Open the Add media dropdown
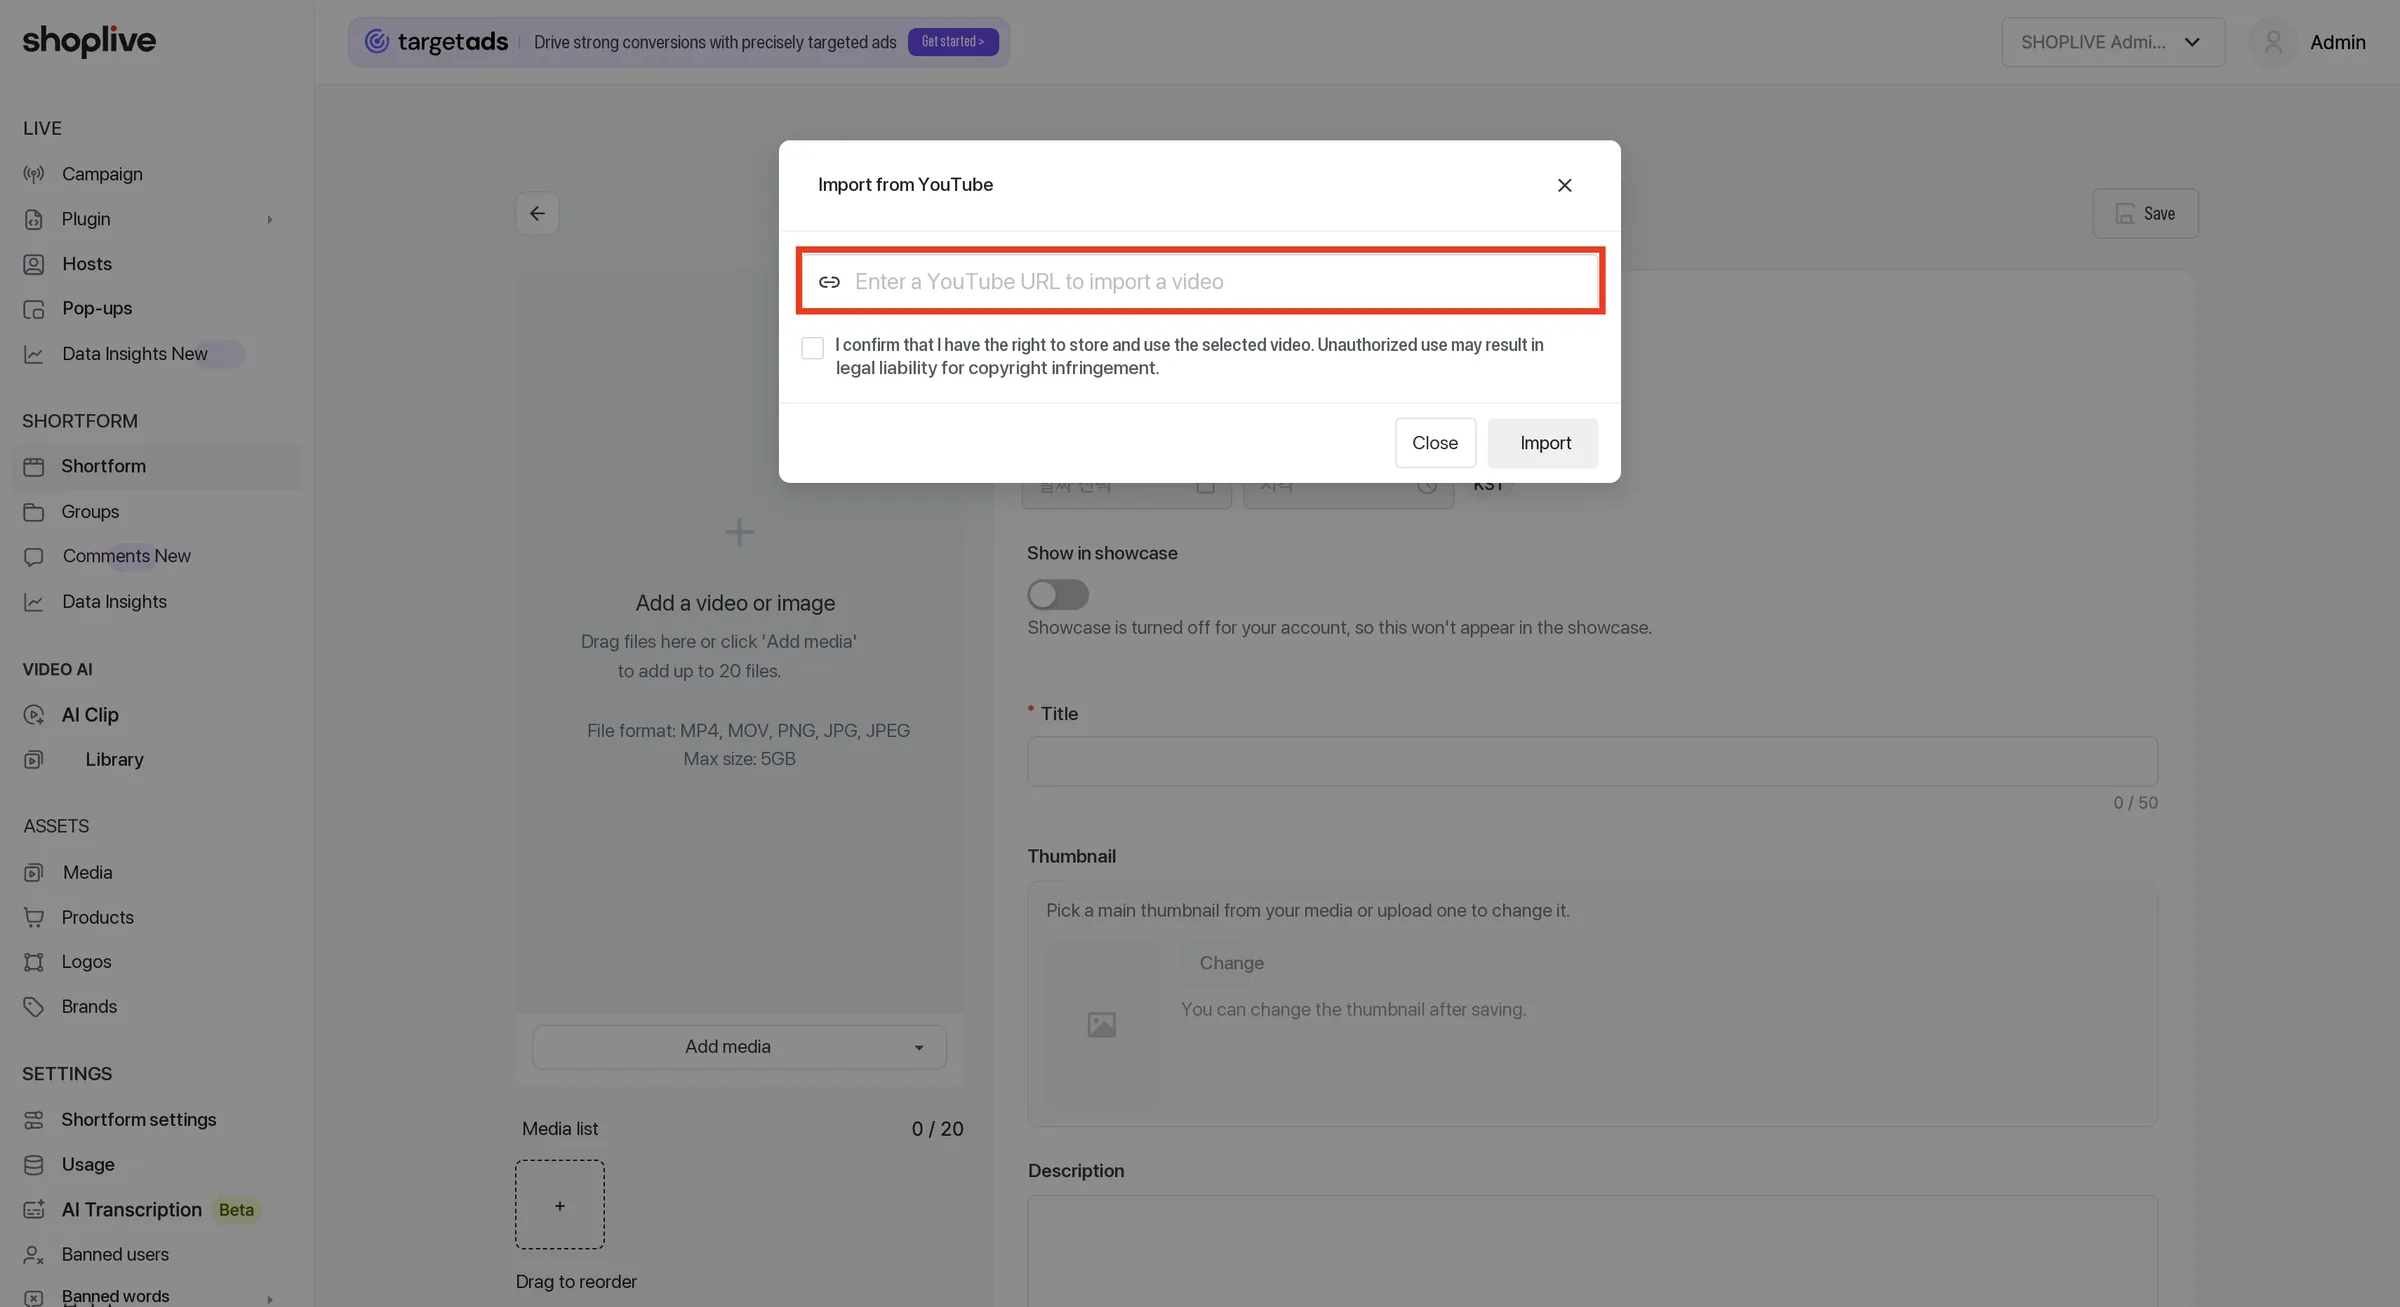This screenshot has width=2400, height=1307. [739, 1047]
